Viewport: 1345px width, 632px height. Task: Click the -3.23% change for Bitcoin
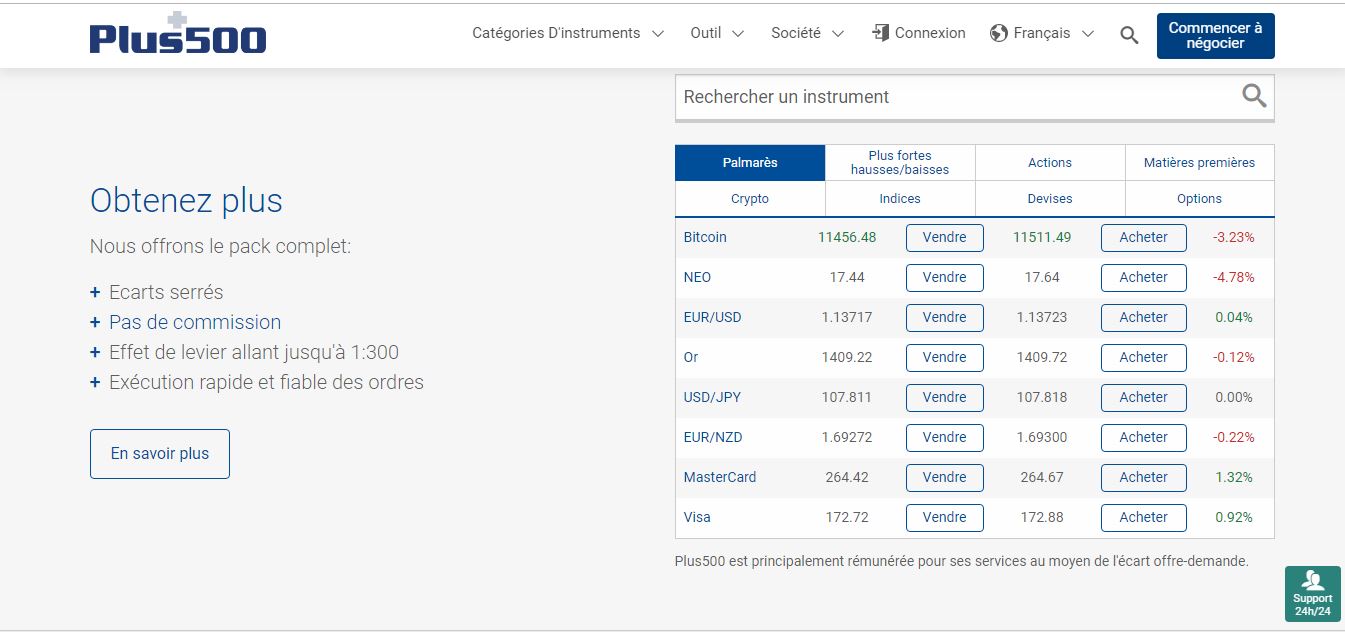[1234, 237]
